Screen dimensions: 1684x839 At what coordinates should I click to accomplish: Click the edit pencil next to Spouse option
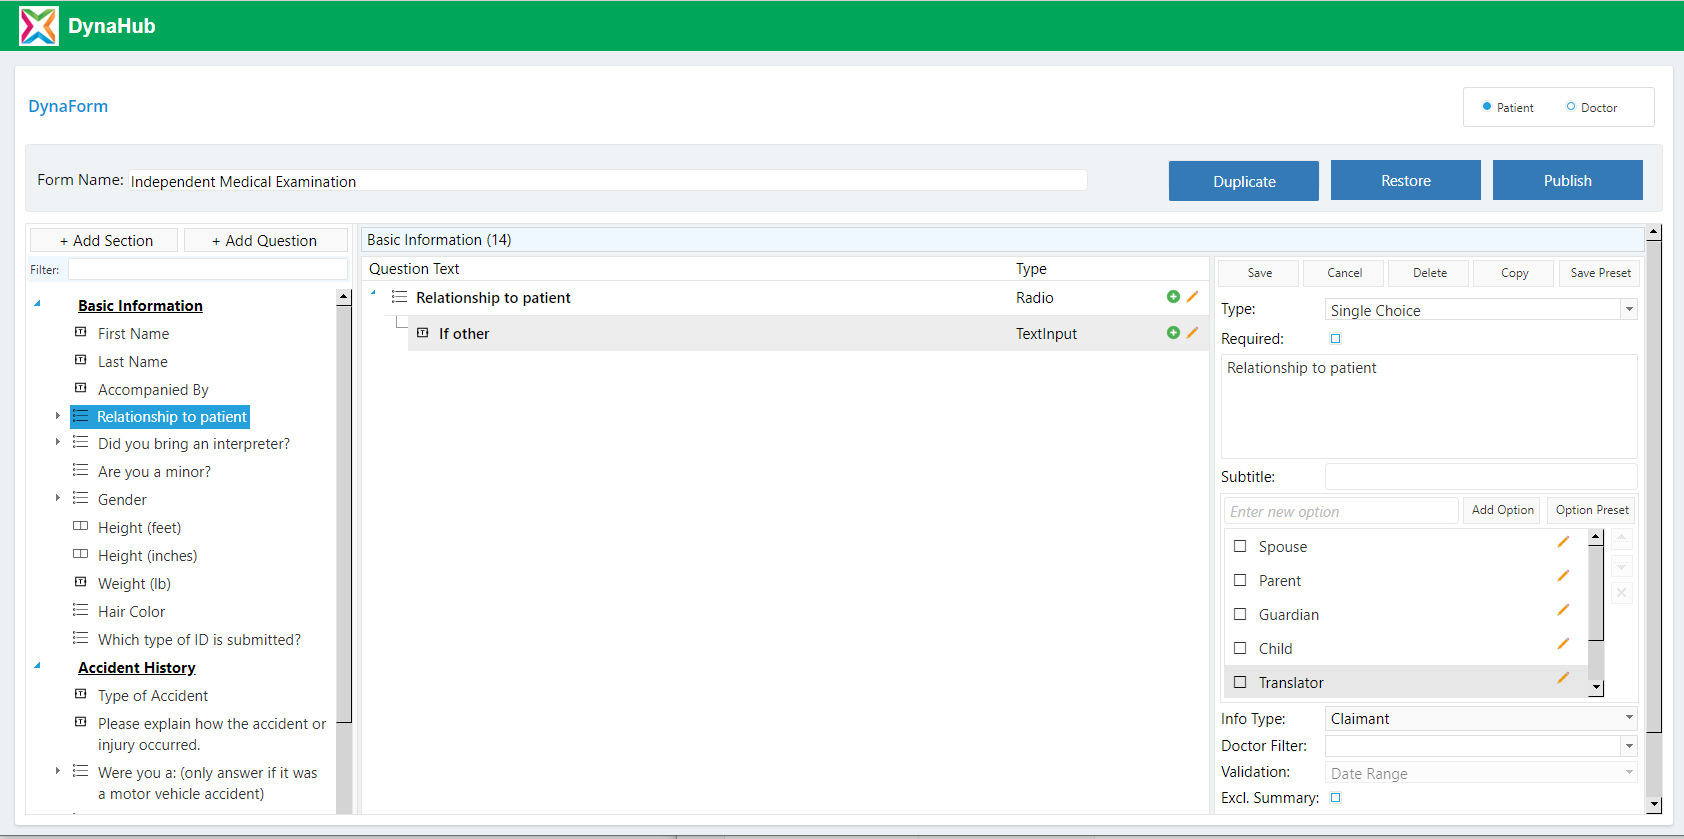[x=1563, y=542]
